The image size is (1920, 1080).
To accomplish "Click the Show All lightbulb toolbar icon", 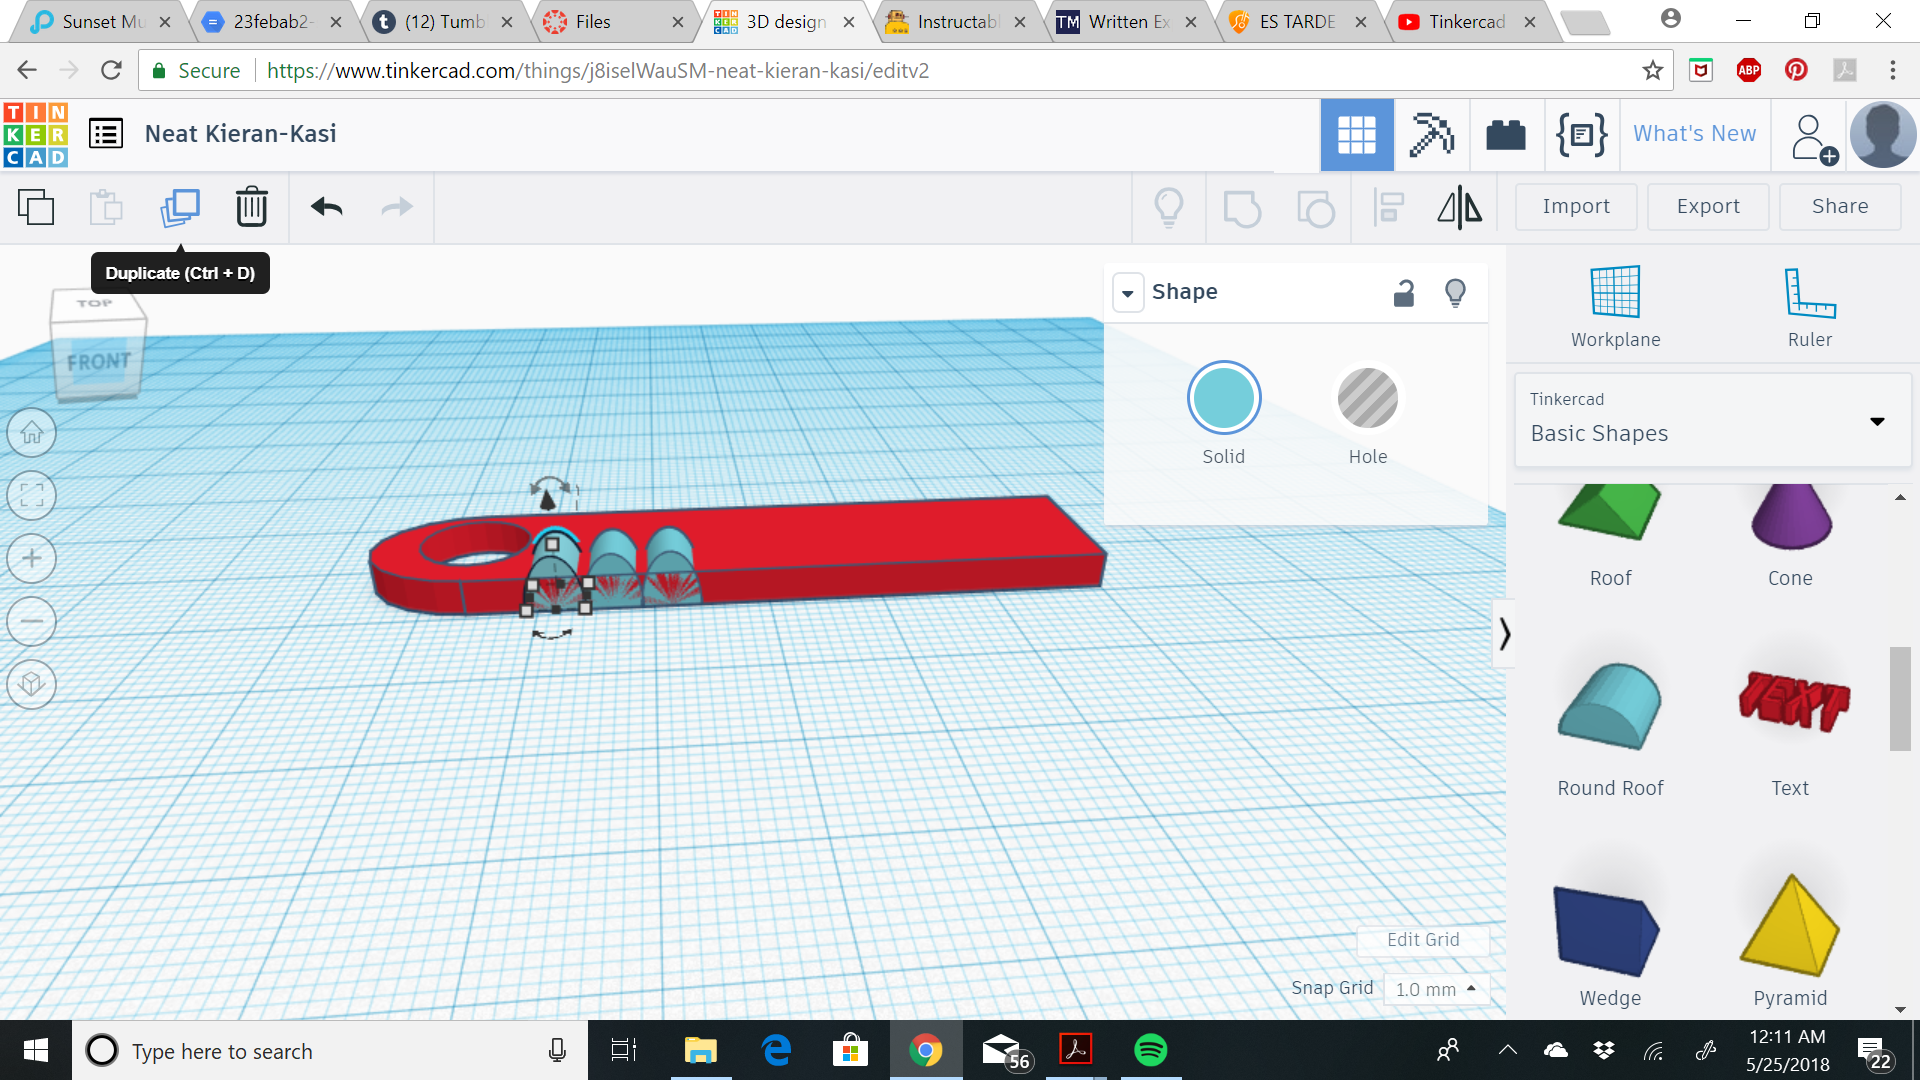I will pos(1169,208).
